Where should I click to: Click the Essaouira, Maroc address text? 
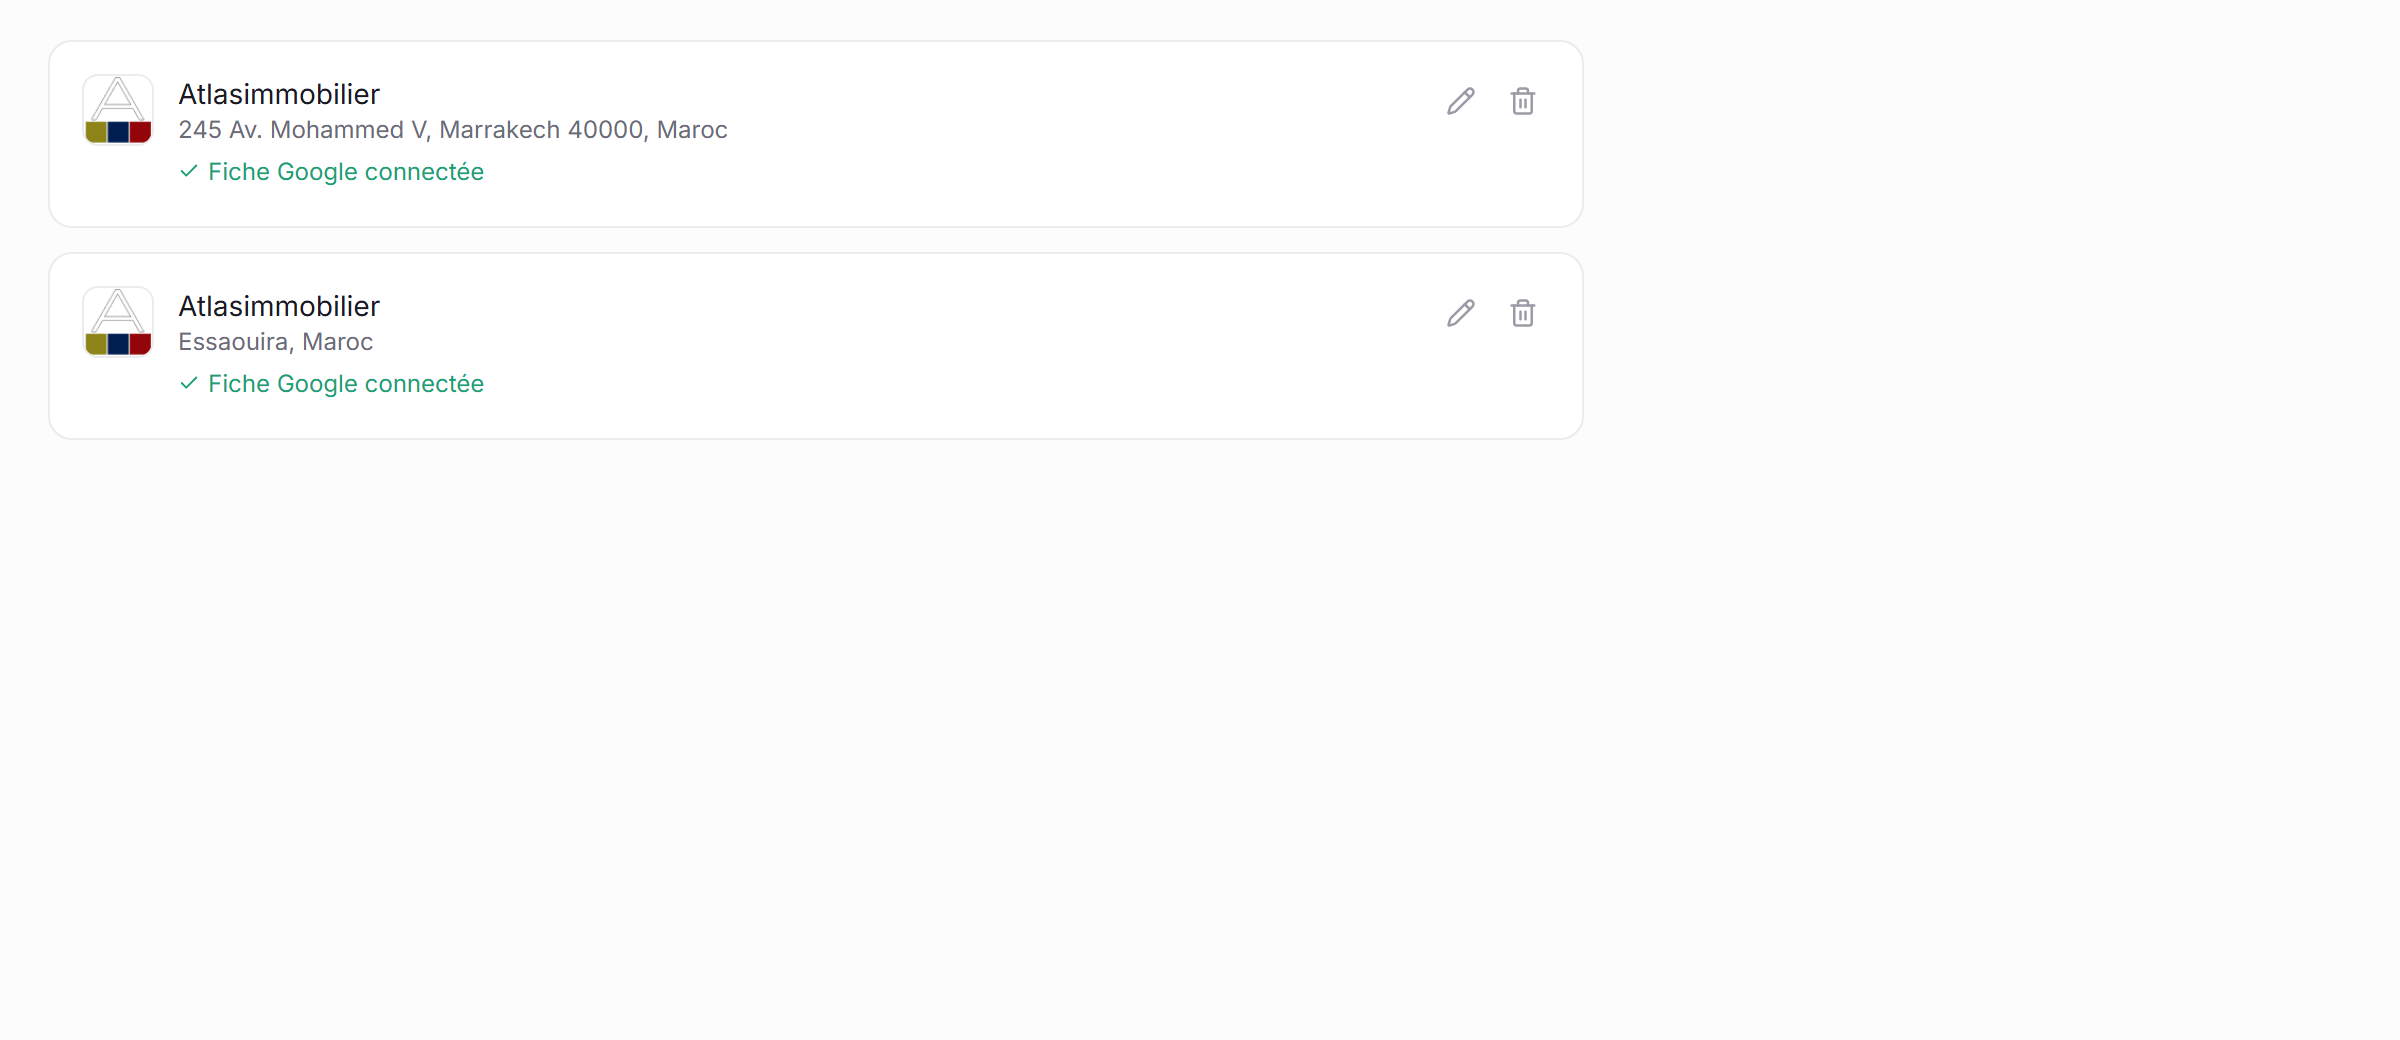coord(276,342)
